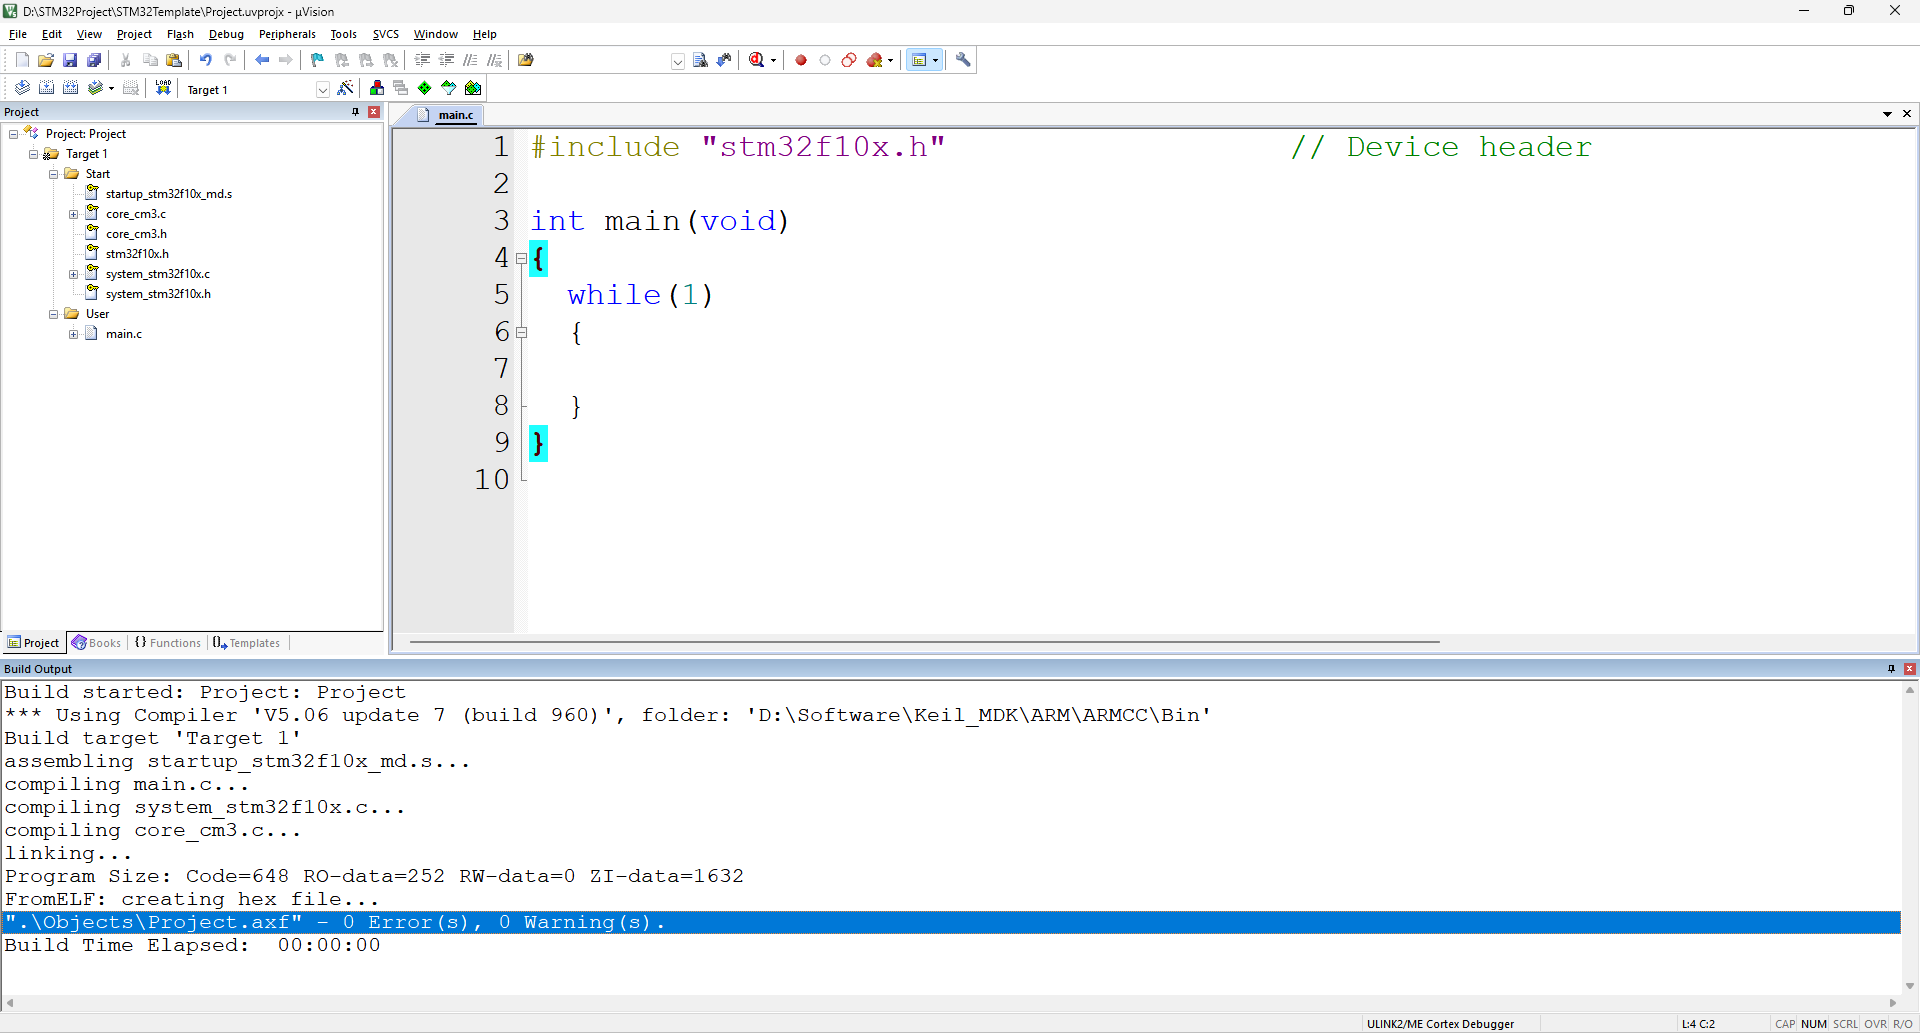Click the Manage Run-Time Environment green diamond
This screenshot has height=1033, width=1920.
[x=425, y=88]
